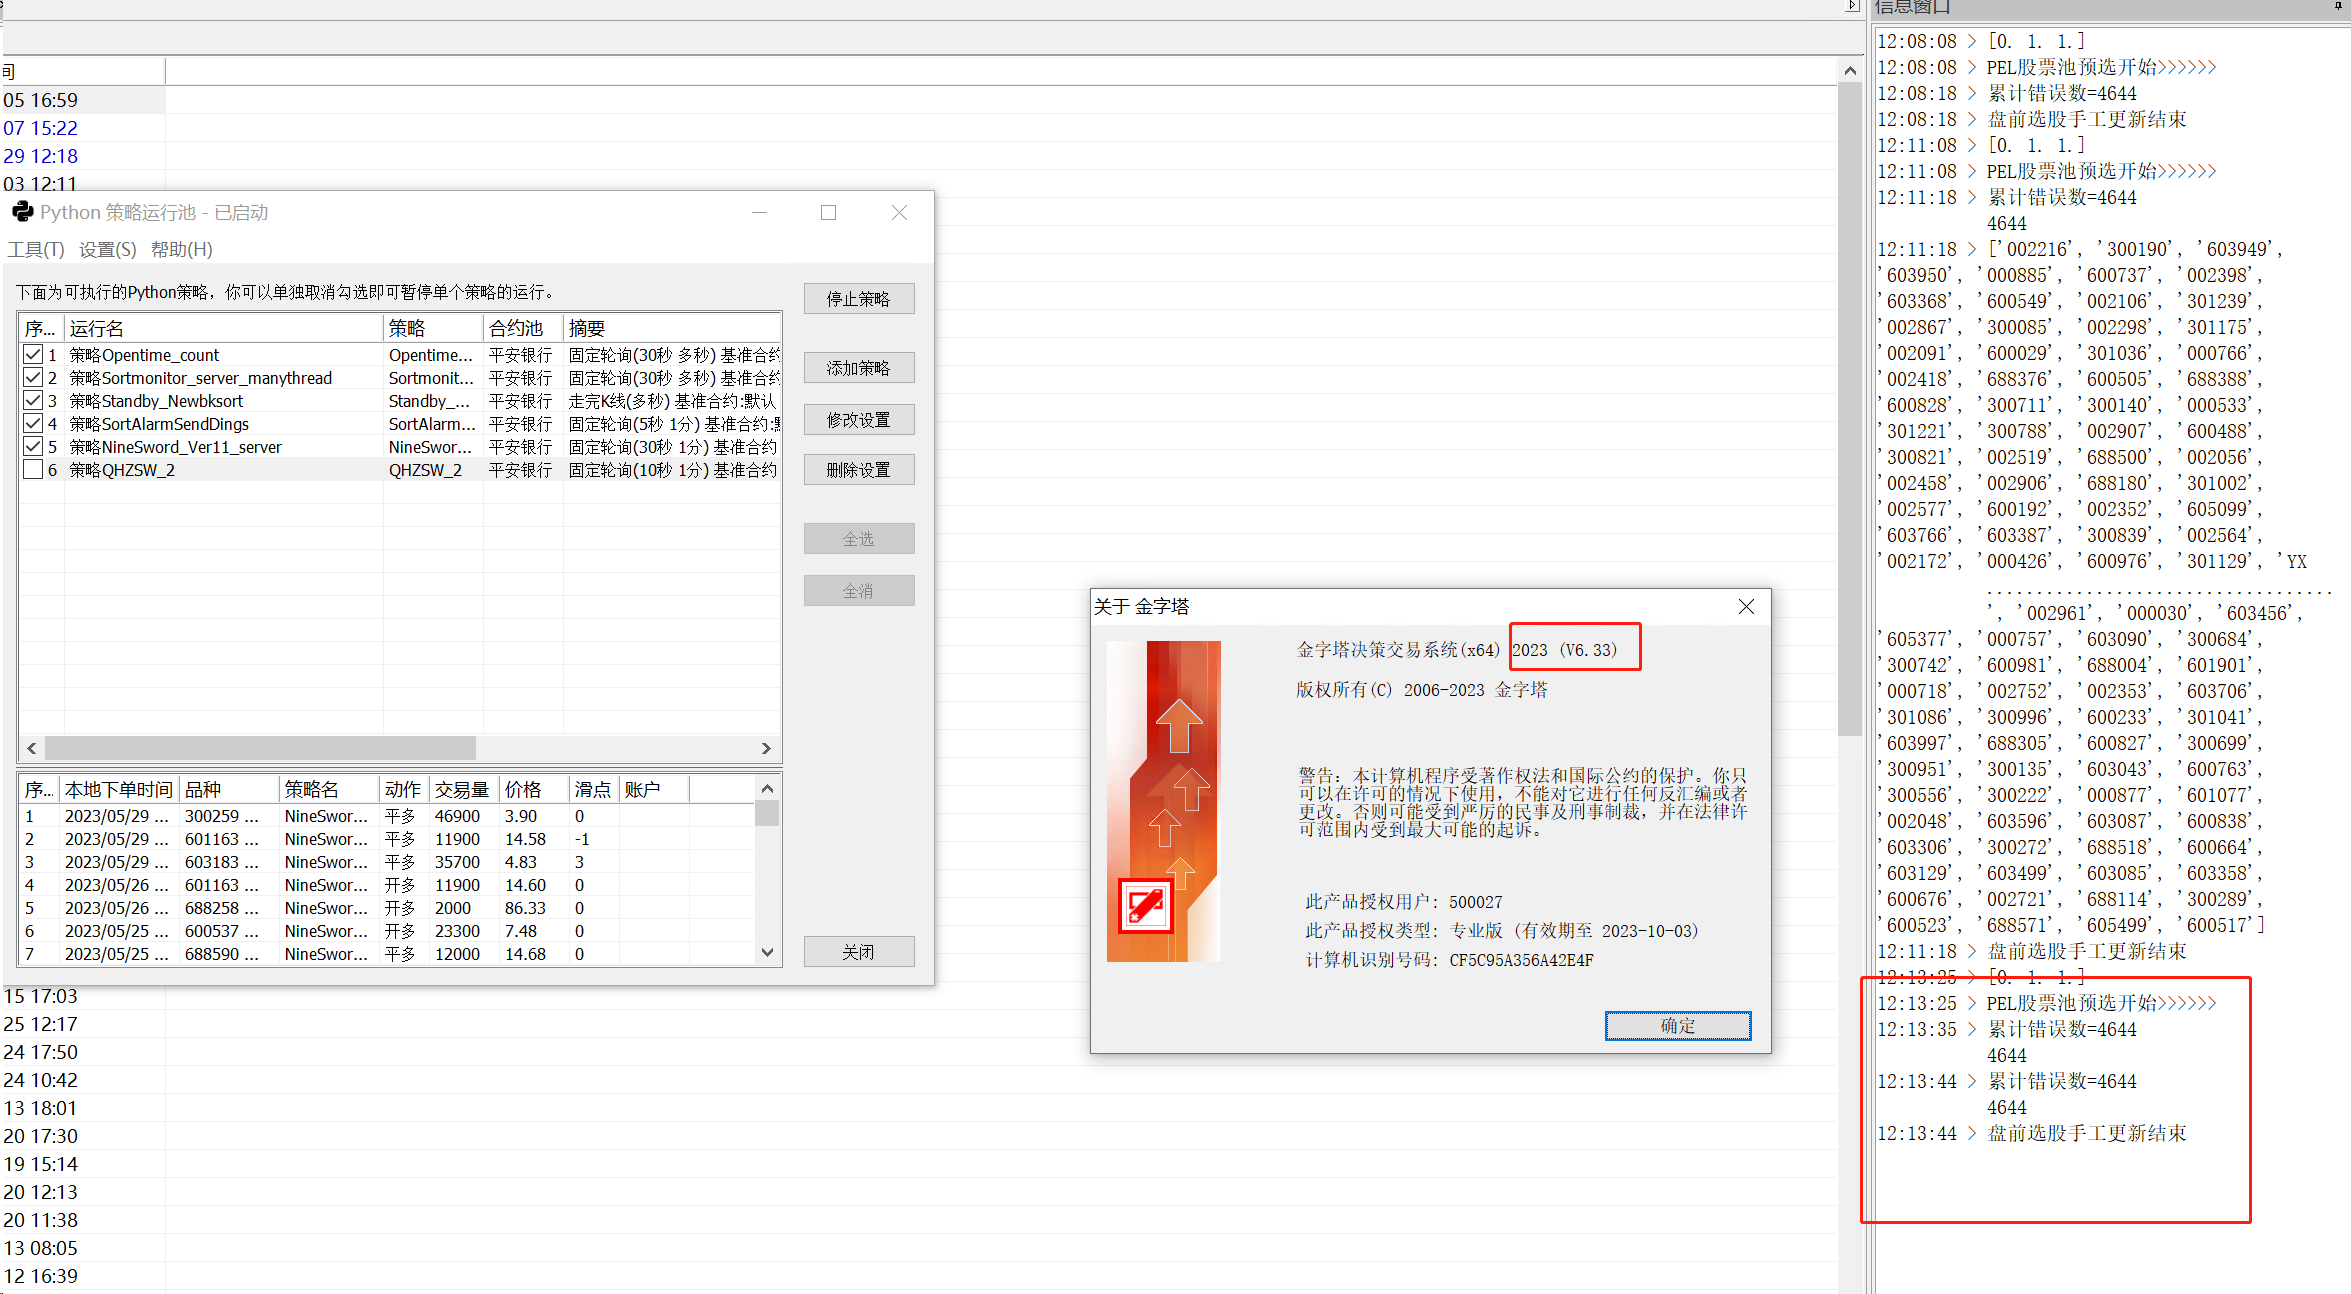Click the 添加策略 button
2351x1294 pixels.
point(859,368)
